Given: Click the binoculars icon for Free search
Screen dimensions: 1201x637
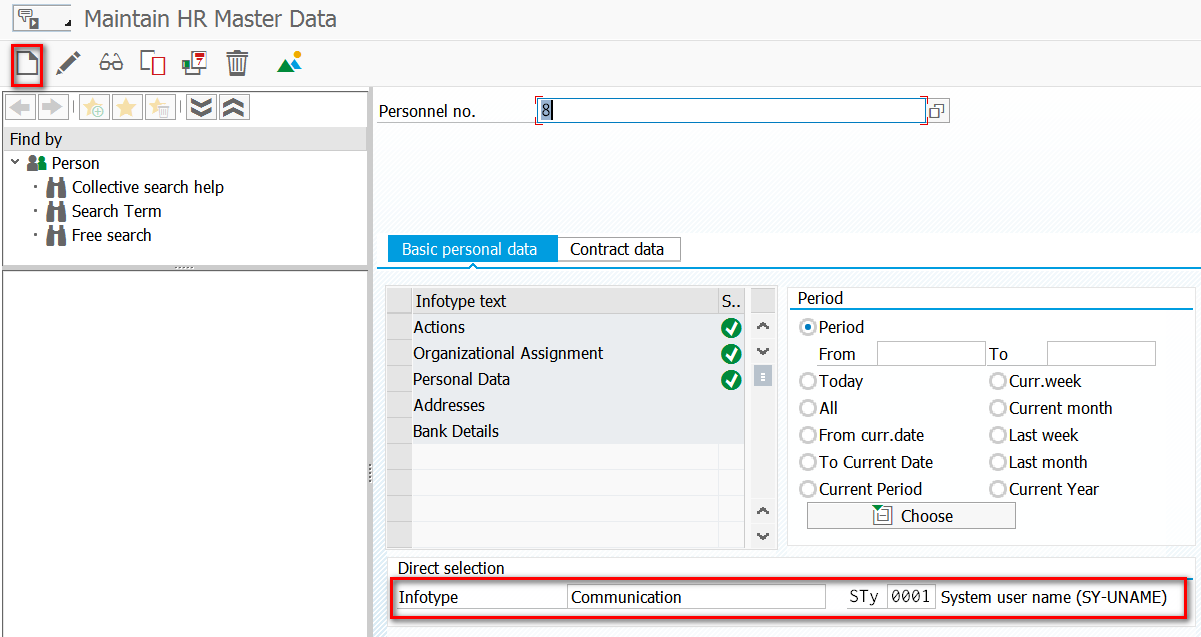Looking at the screenshot, I should point(57,235).
